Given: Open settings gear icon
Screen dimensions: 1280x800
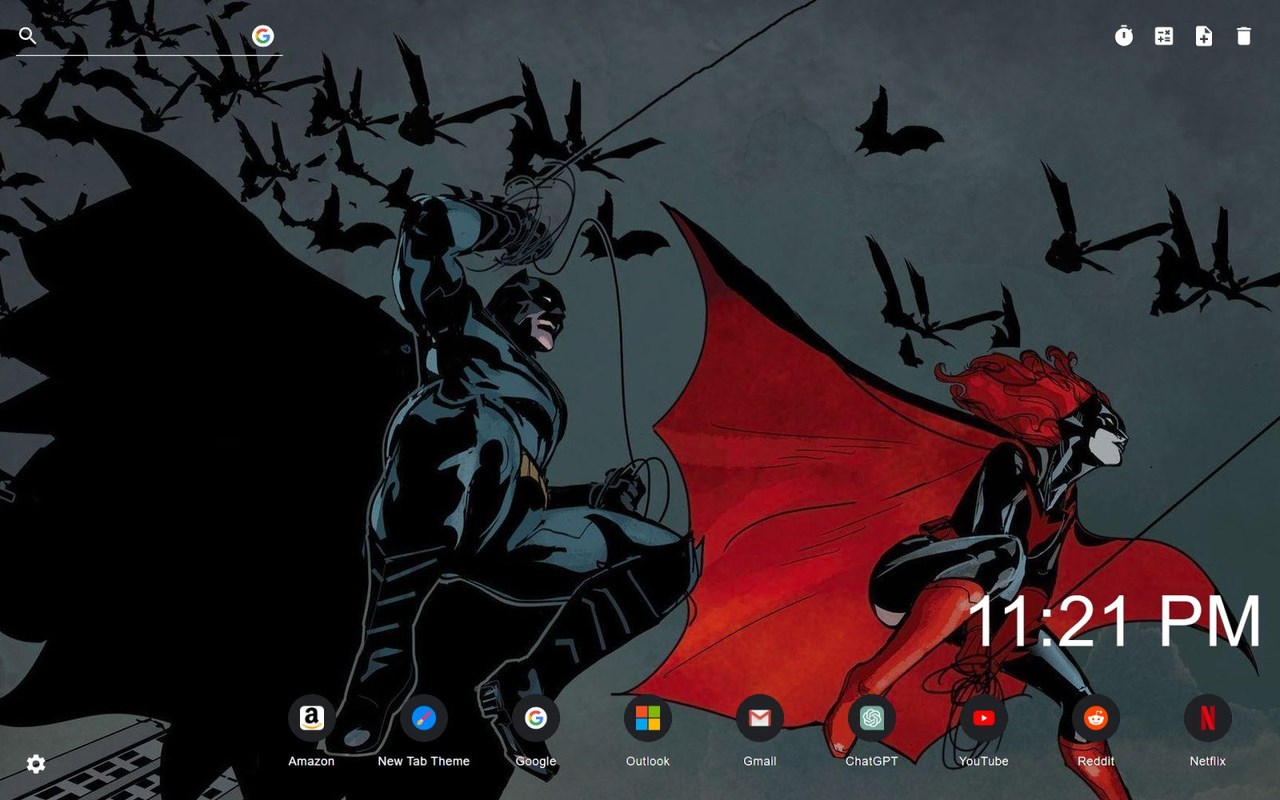Looking at the screenshot, I should [36, 764].
